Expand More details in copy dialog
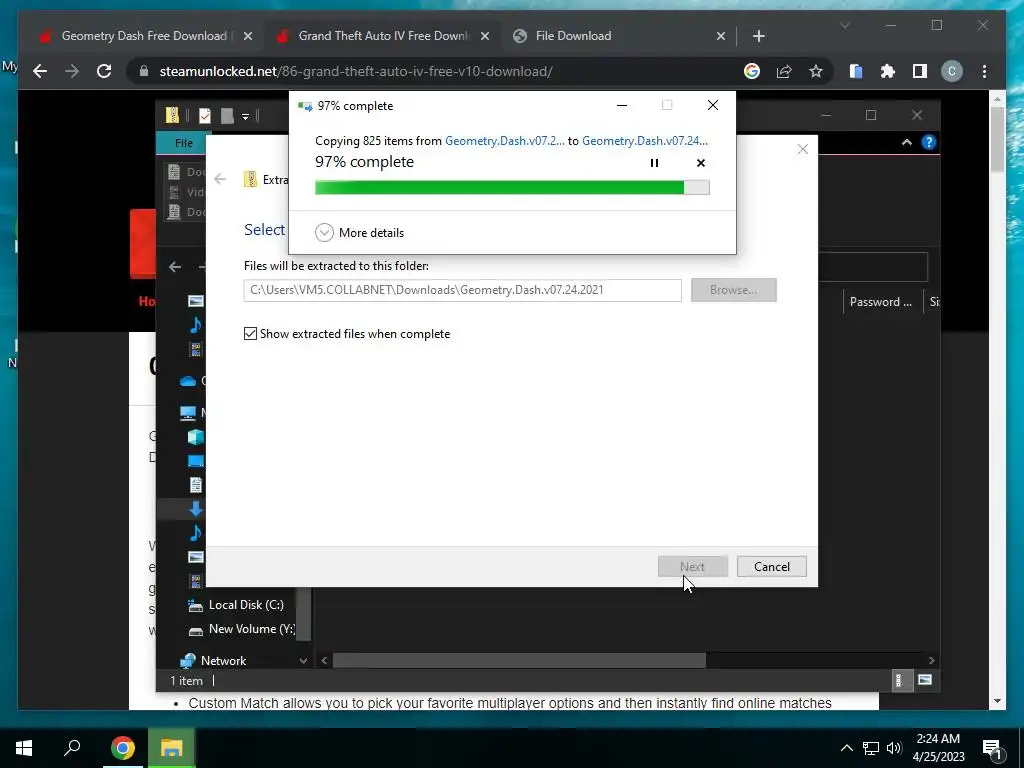Viewport: 1024px width, 768px height. tap(360, 232)
